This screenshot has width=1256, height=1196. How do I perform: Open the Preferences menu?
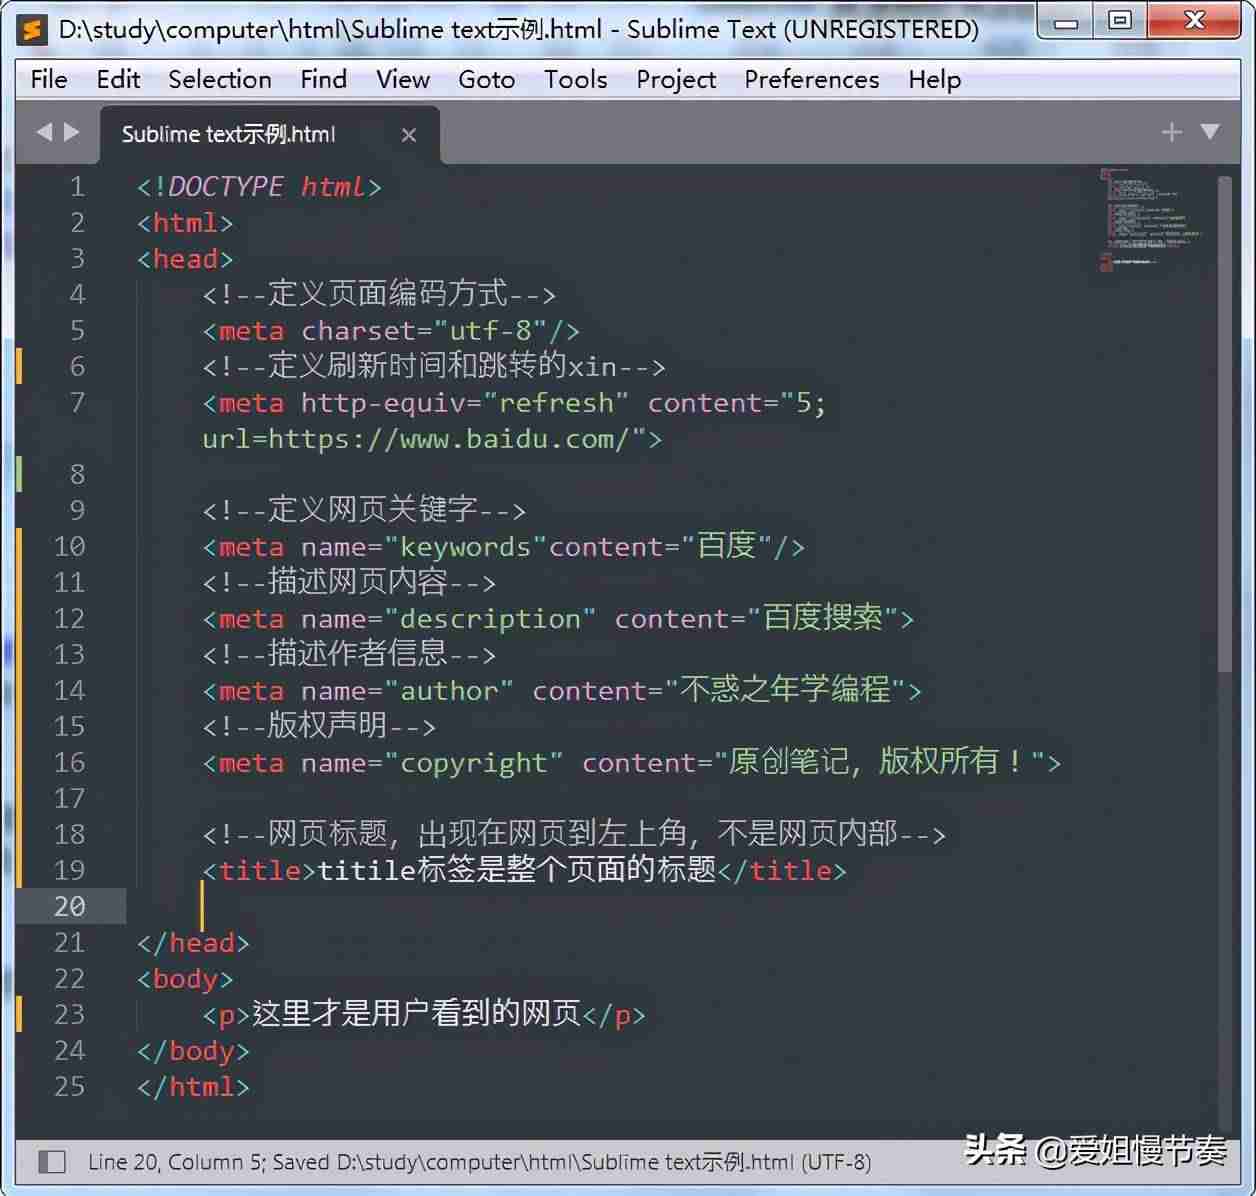[x=812, y=80]
